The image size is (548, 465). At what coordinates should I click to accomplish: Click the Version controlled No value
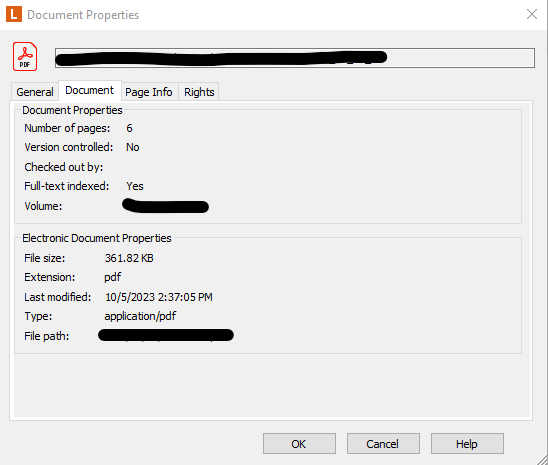coord(132,147)
